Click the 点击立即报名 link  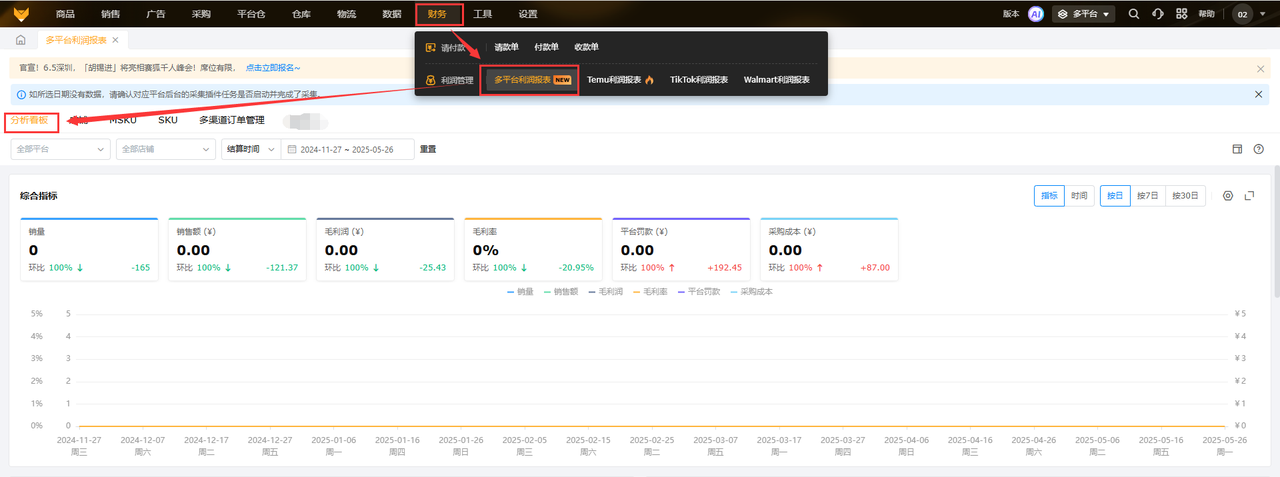273,68
